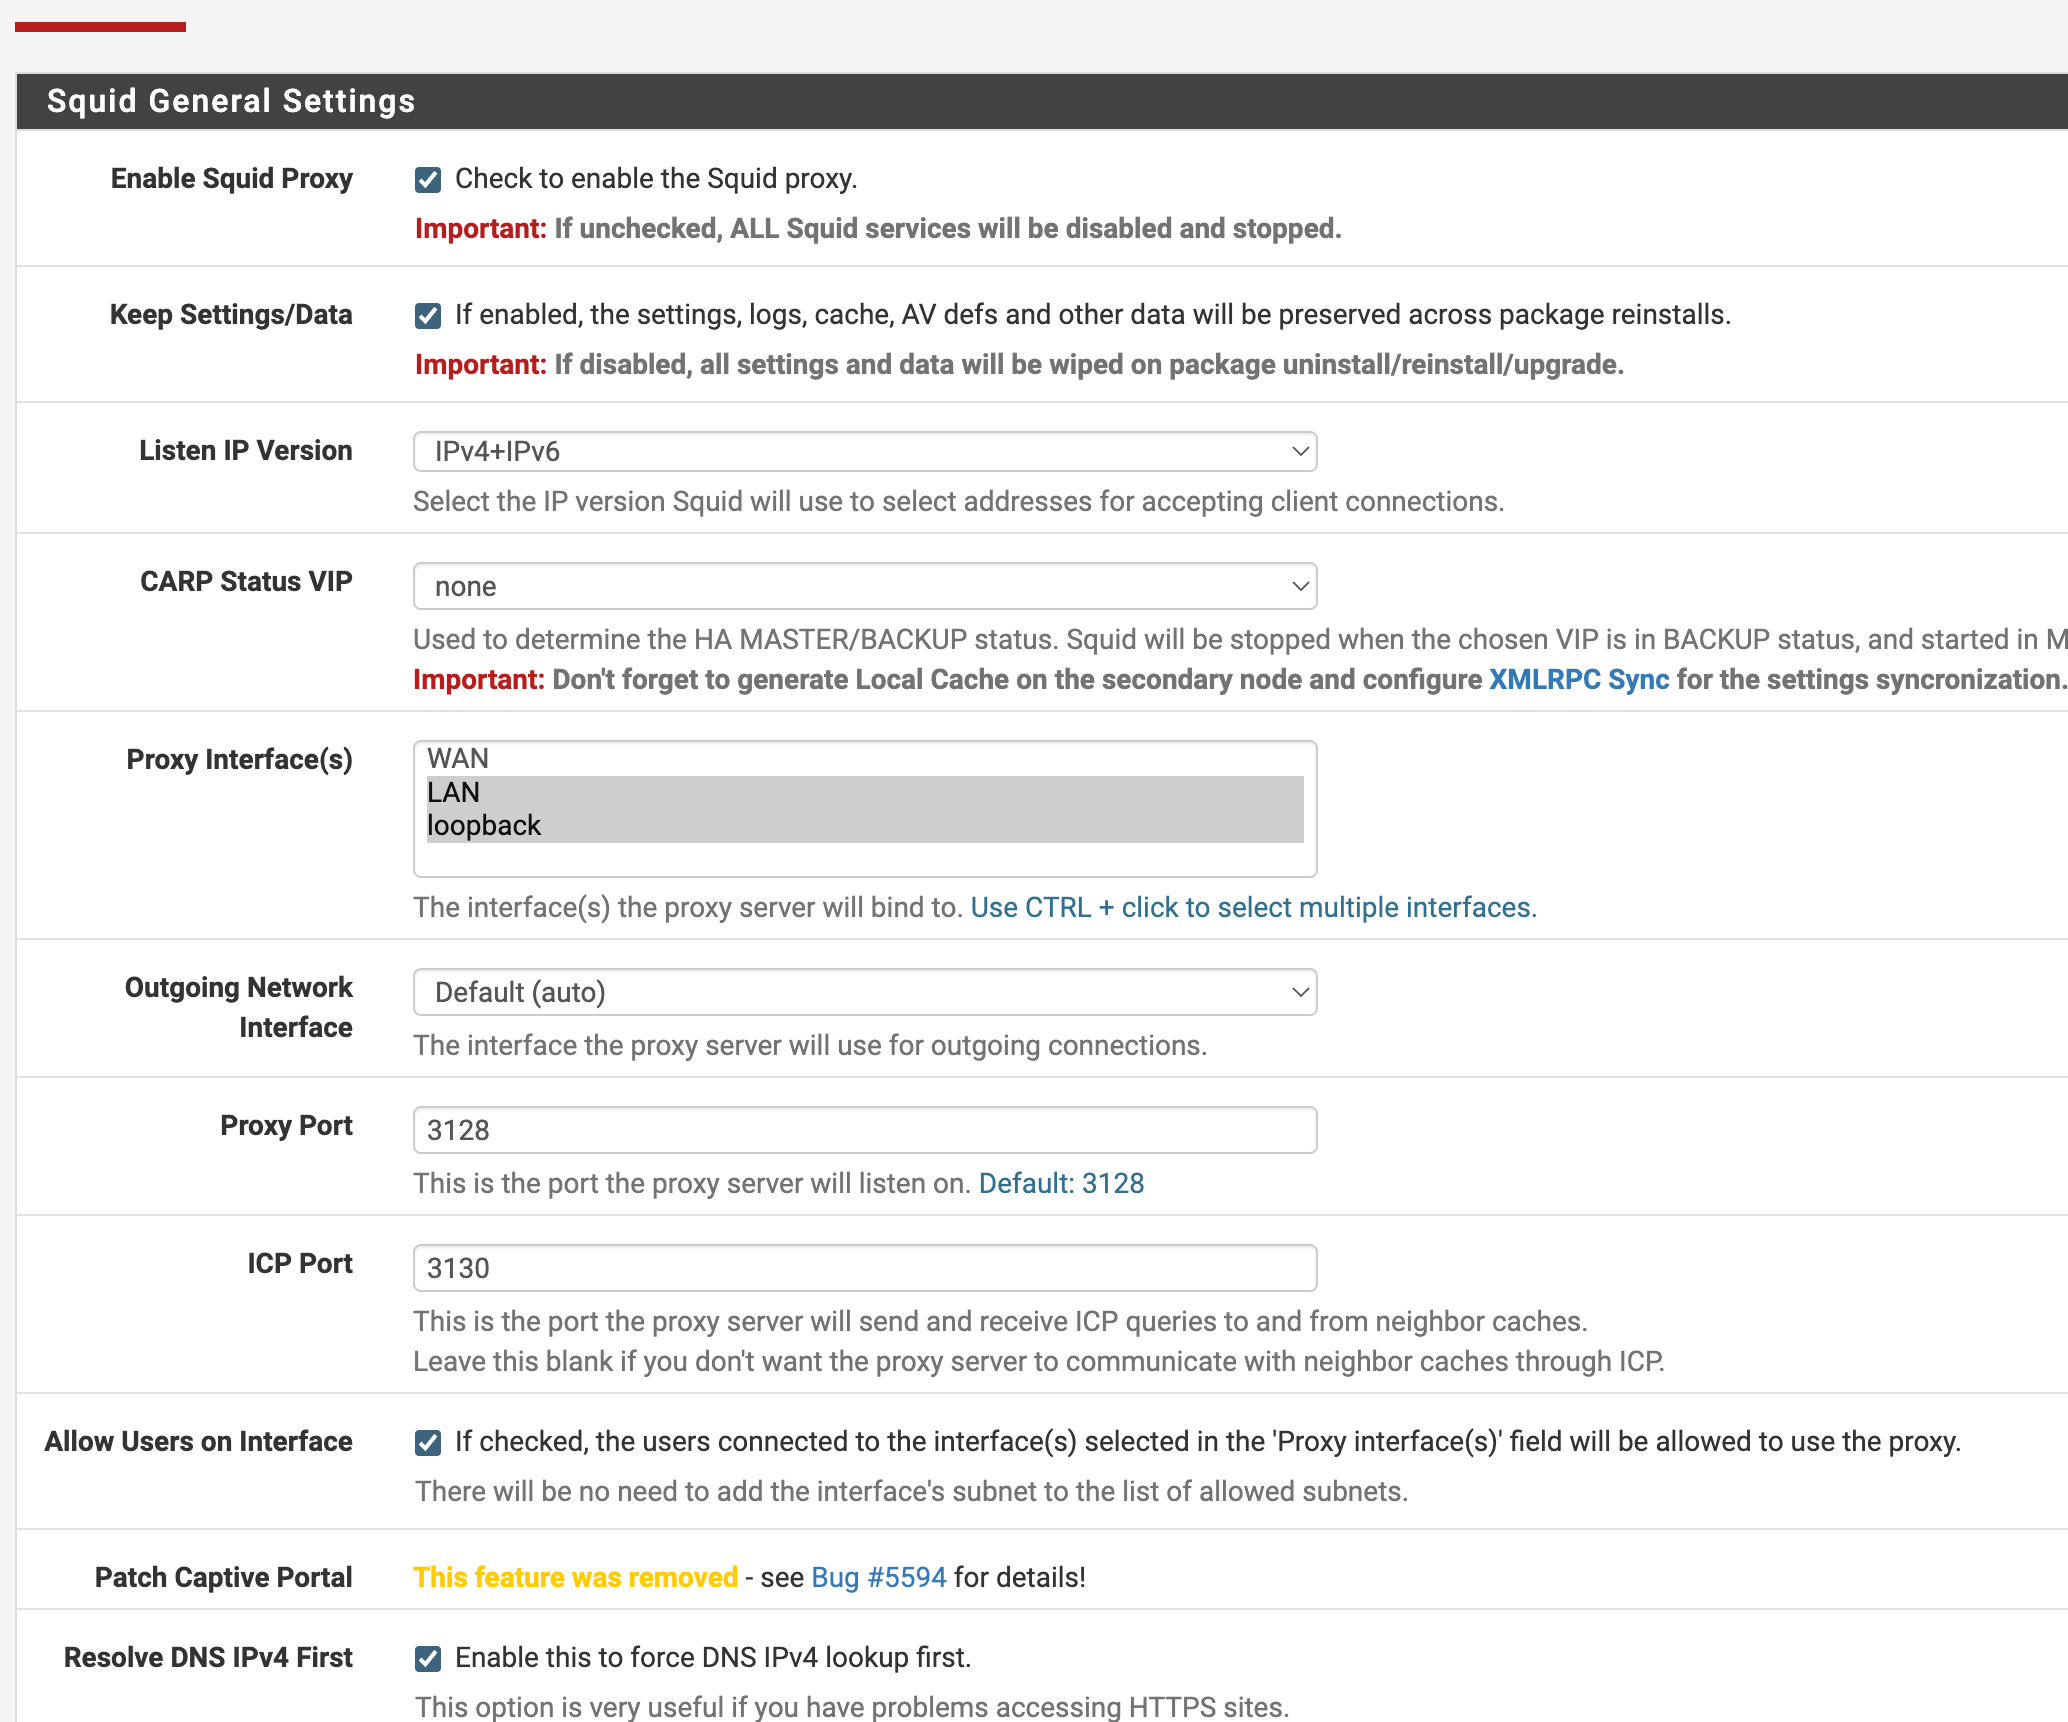Open the XMLRPC Sync link
The height and width of the screenshot is (1722, 2068).
pyautogui.click(x=1579, y=680)
